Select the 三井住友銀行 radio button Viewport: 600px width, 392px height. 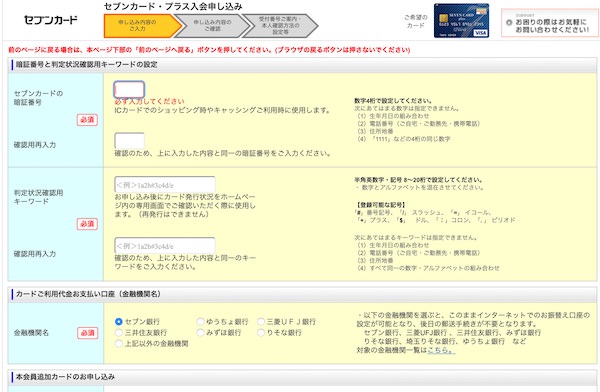[119, 333]
